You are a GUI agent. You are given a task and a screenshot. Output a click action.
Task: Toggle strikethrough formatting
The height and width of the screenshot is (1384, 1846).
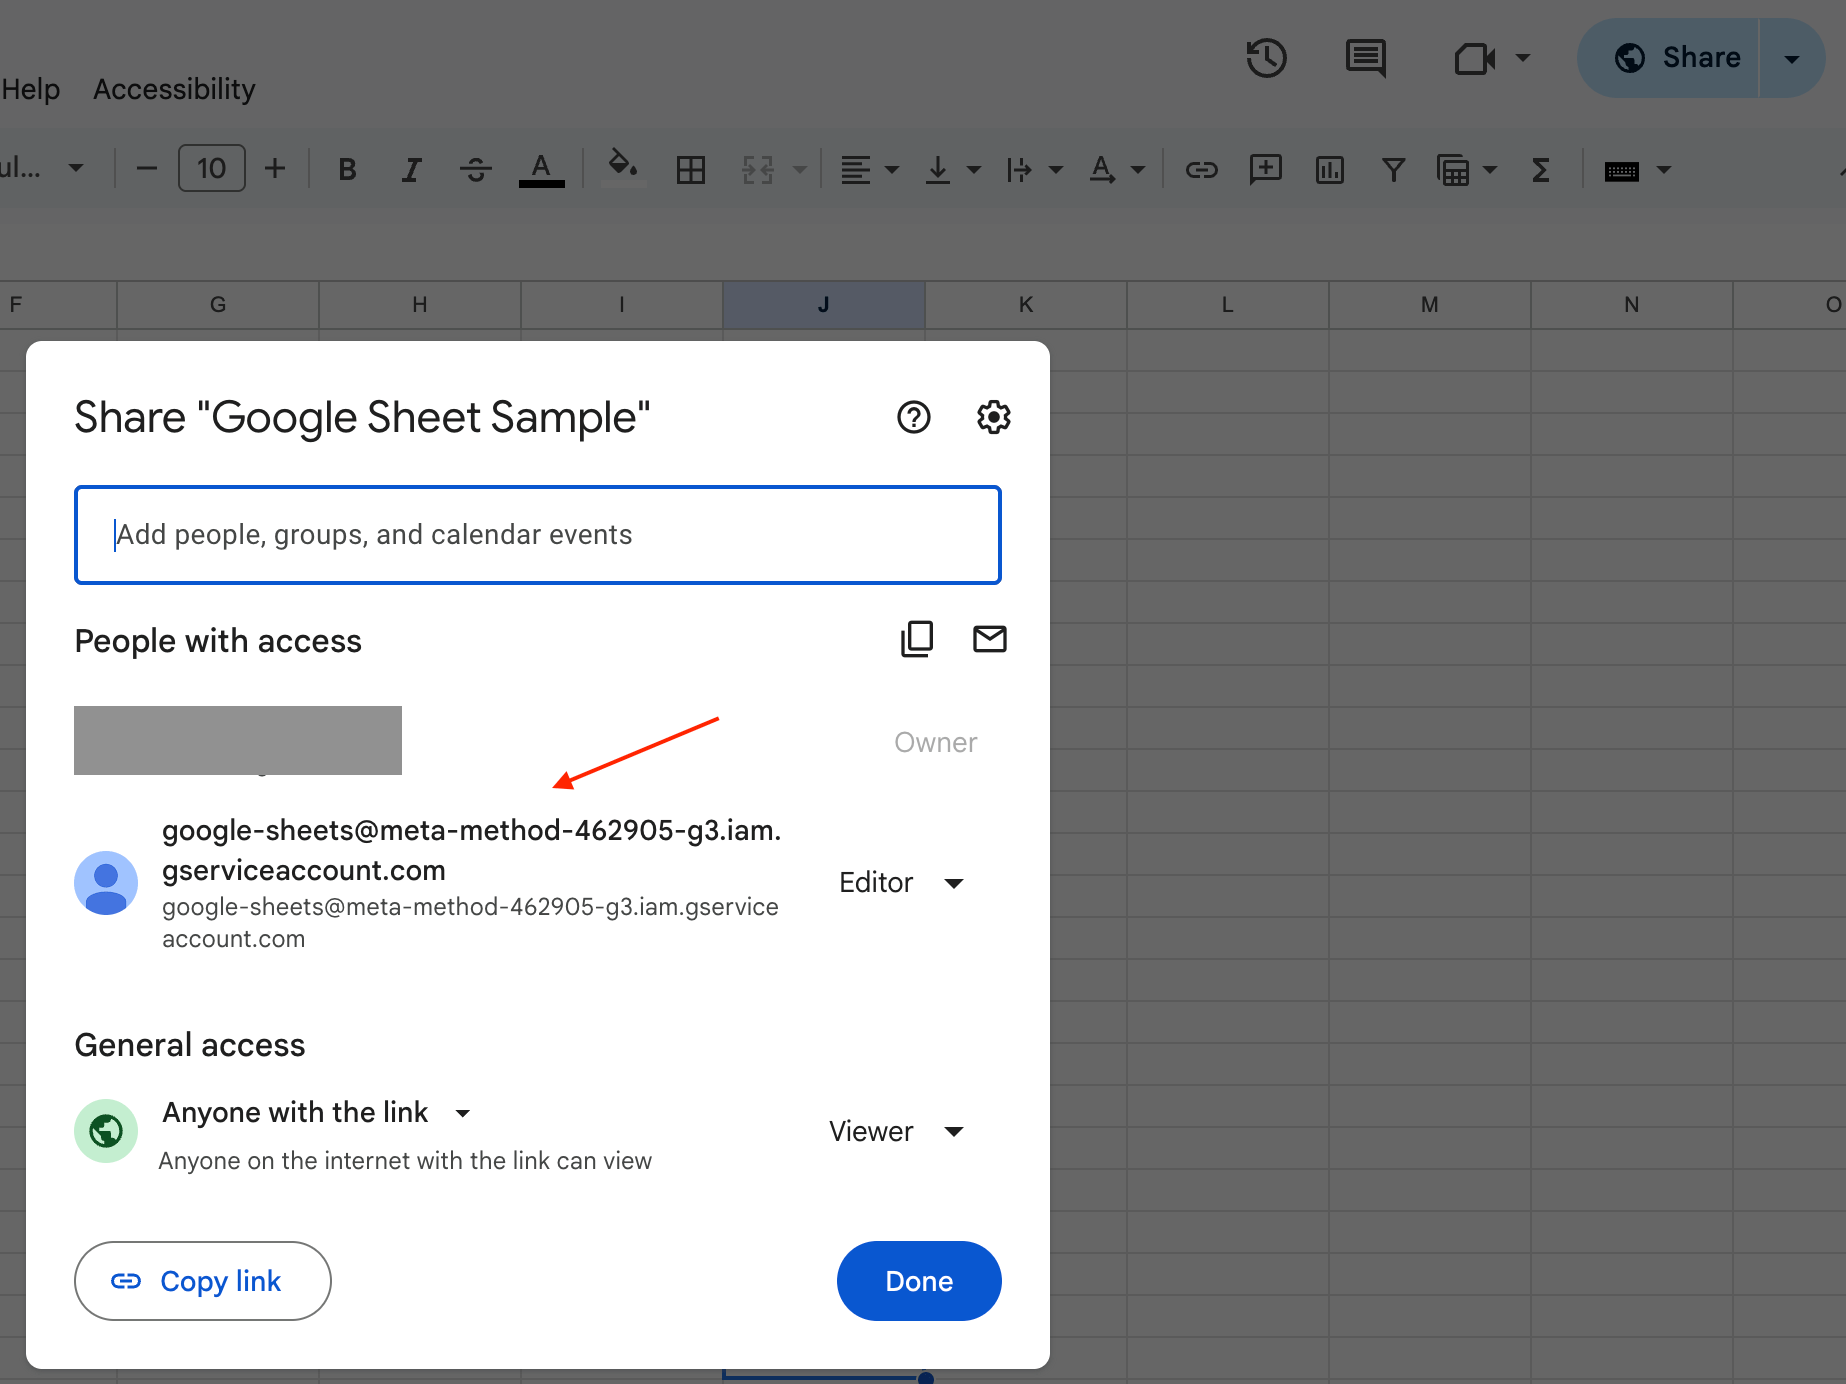476,169
